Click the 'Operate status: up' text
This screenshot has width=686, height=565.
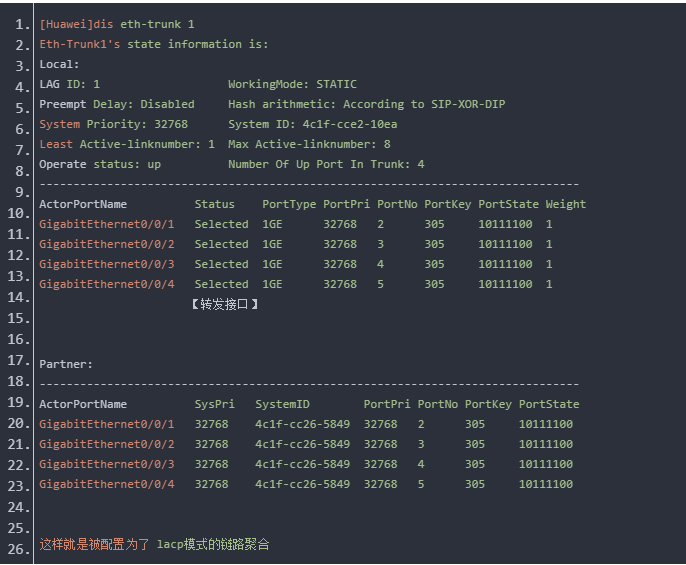click(x=100, y=164)
